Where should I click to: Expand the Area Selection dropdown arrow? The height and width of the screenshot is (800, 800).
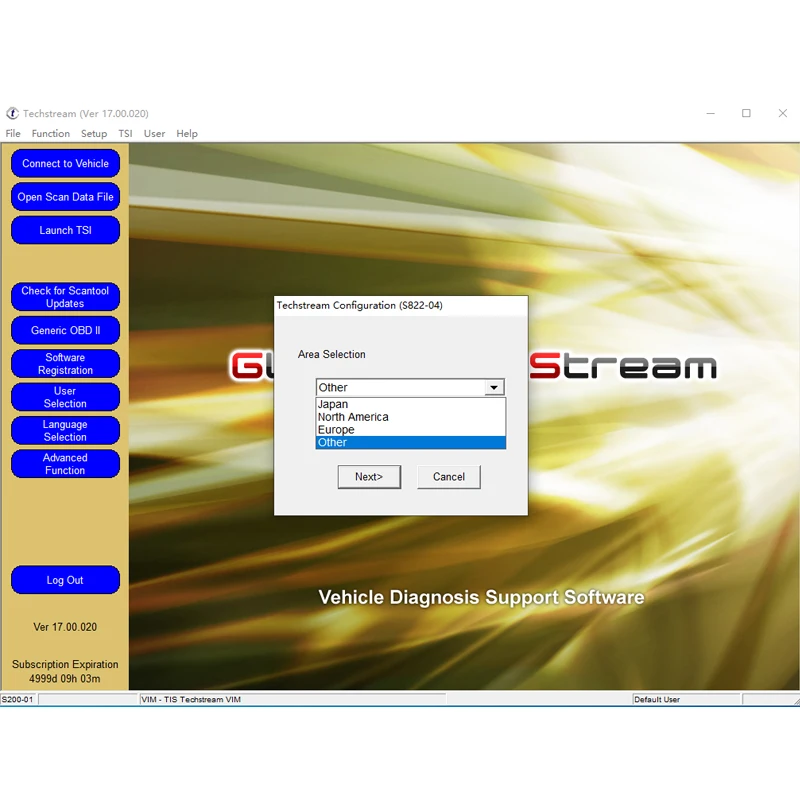[x=494, y=388]
